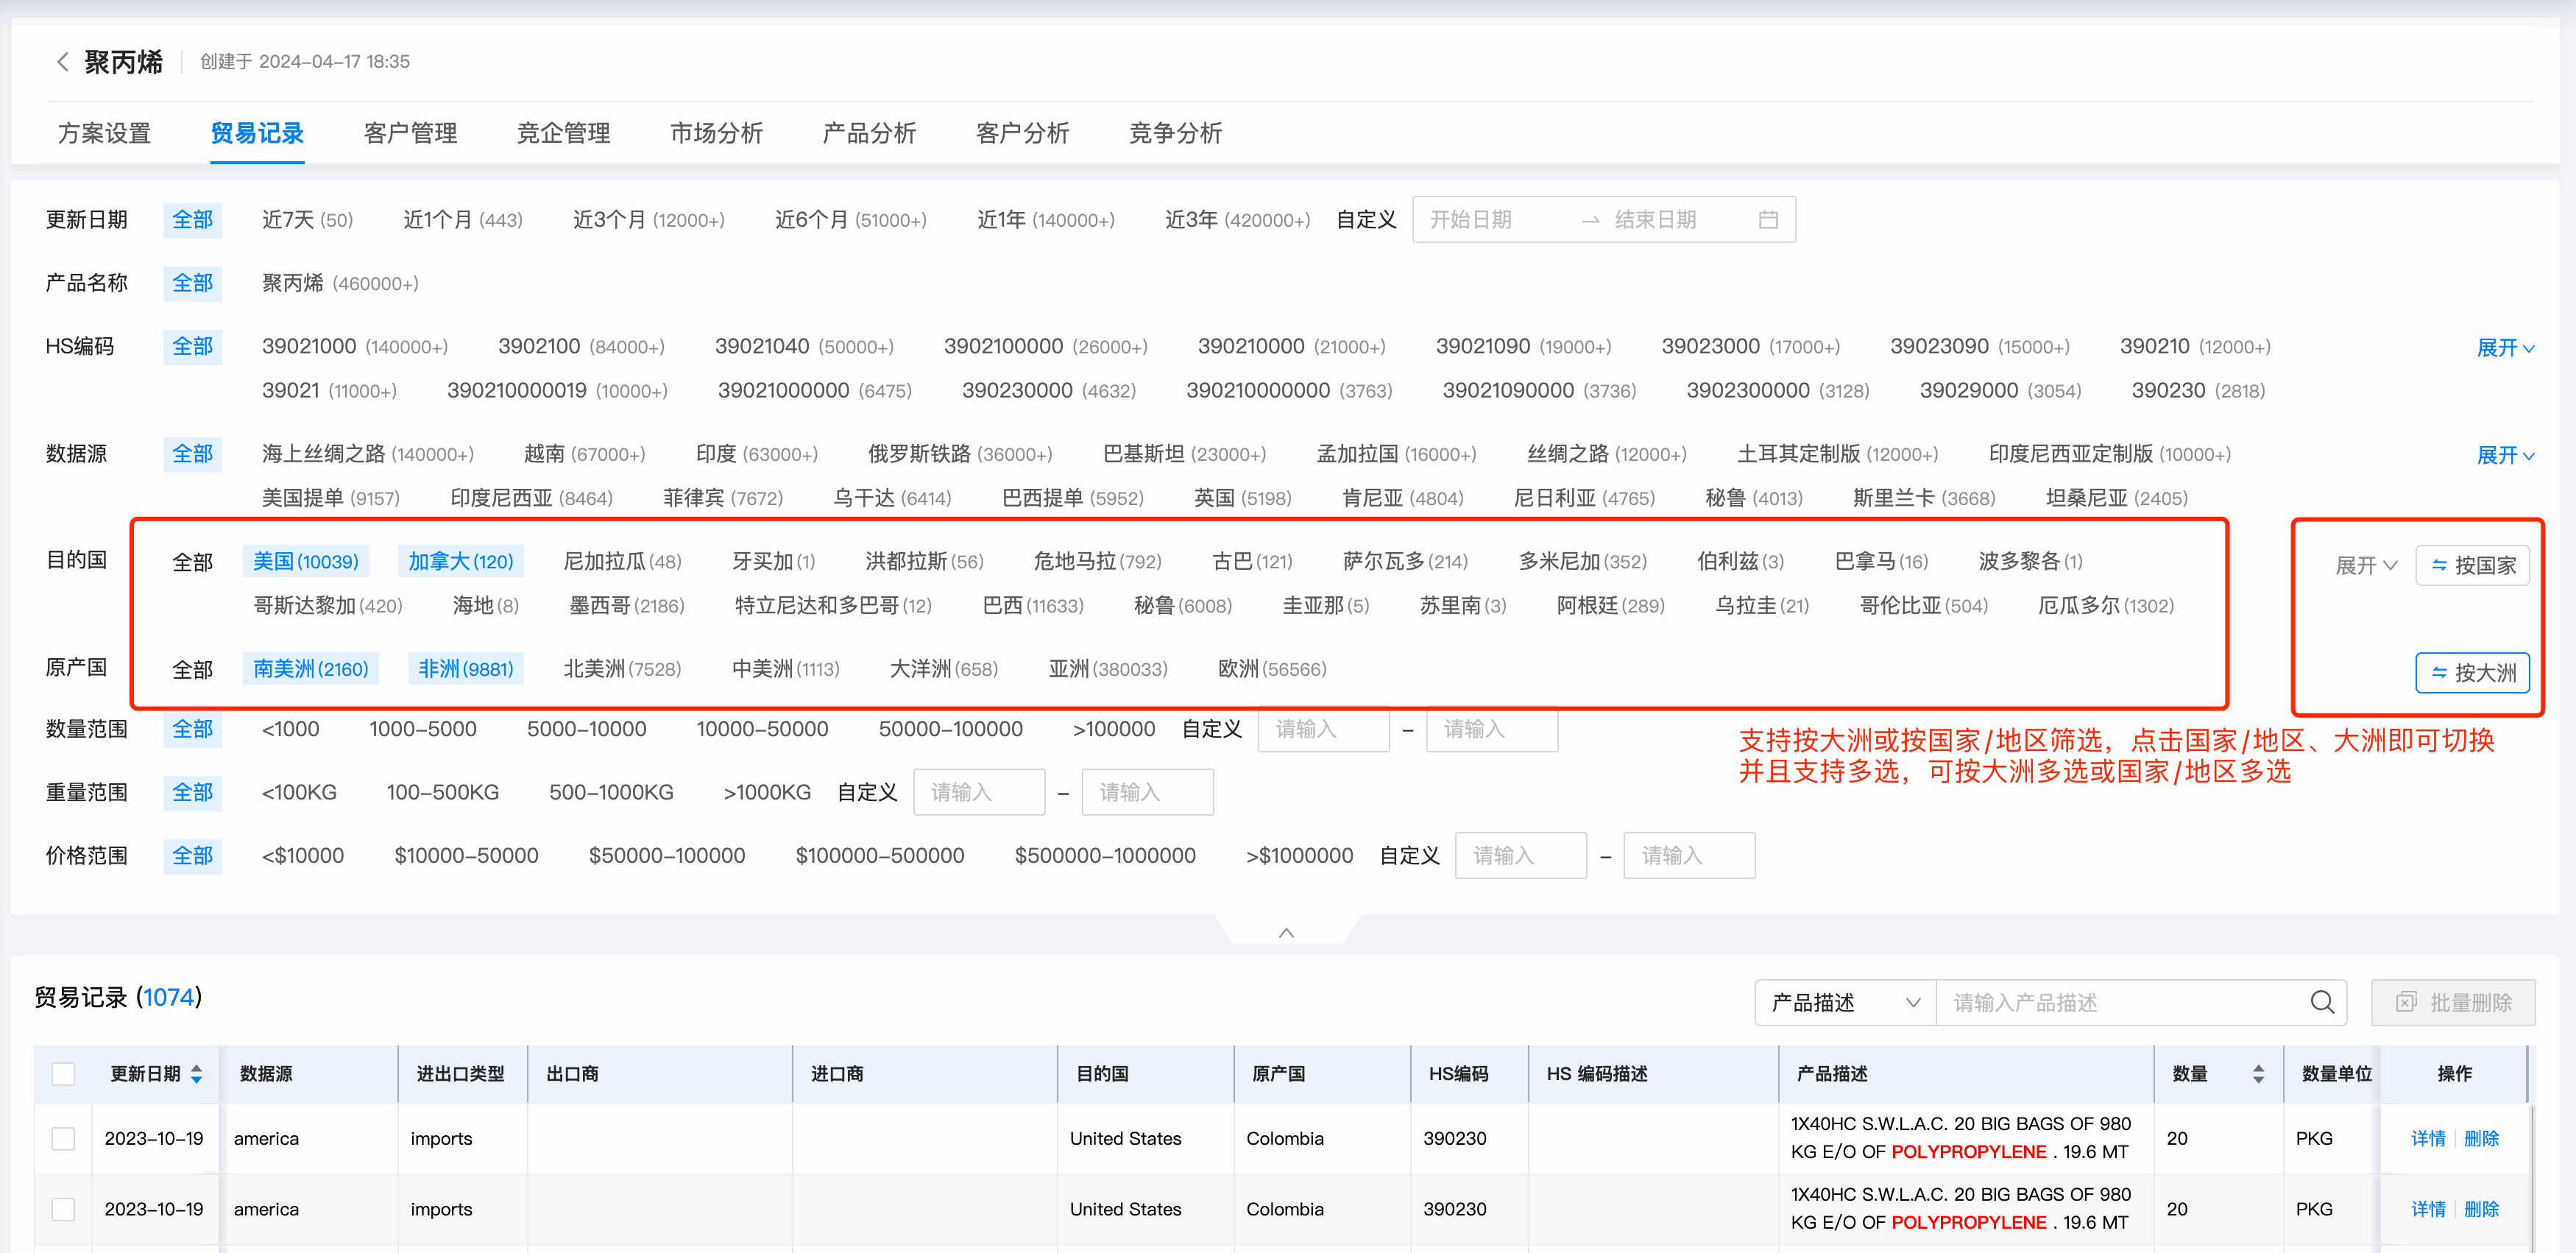Click the 批量删除 delete icon button
Screen dimensions: 2576x1253
pos(2407,1002)
